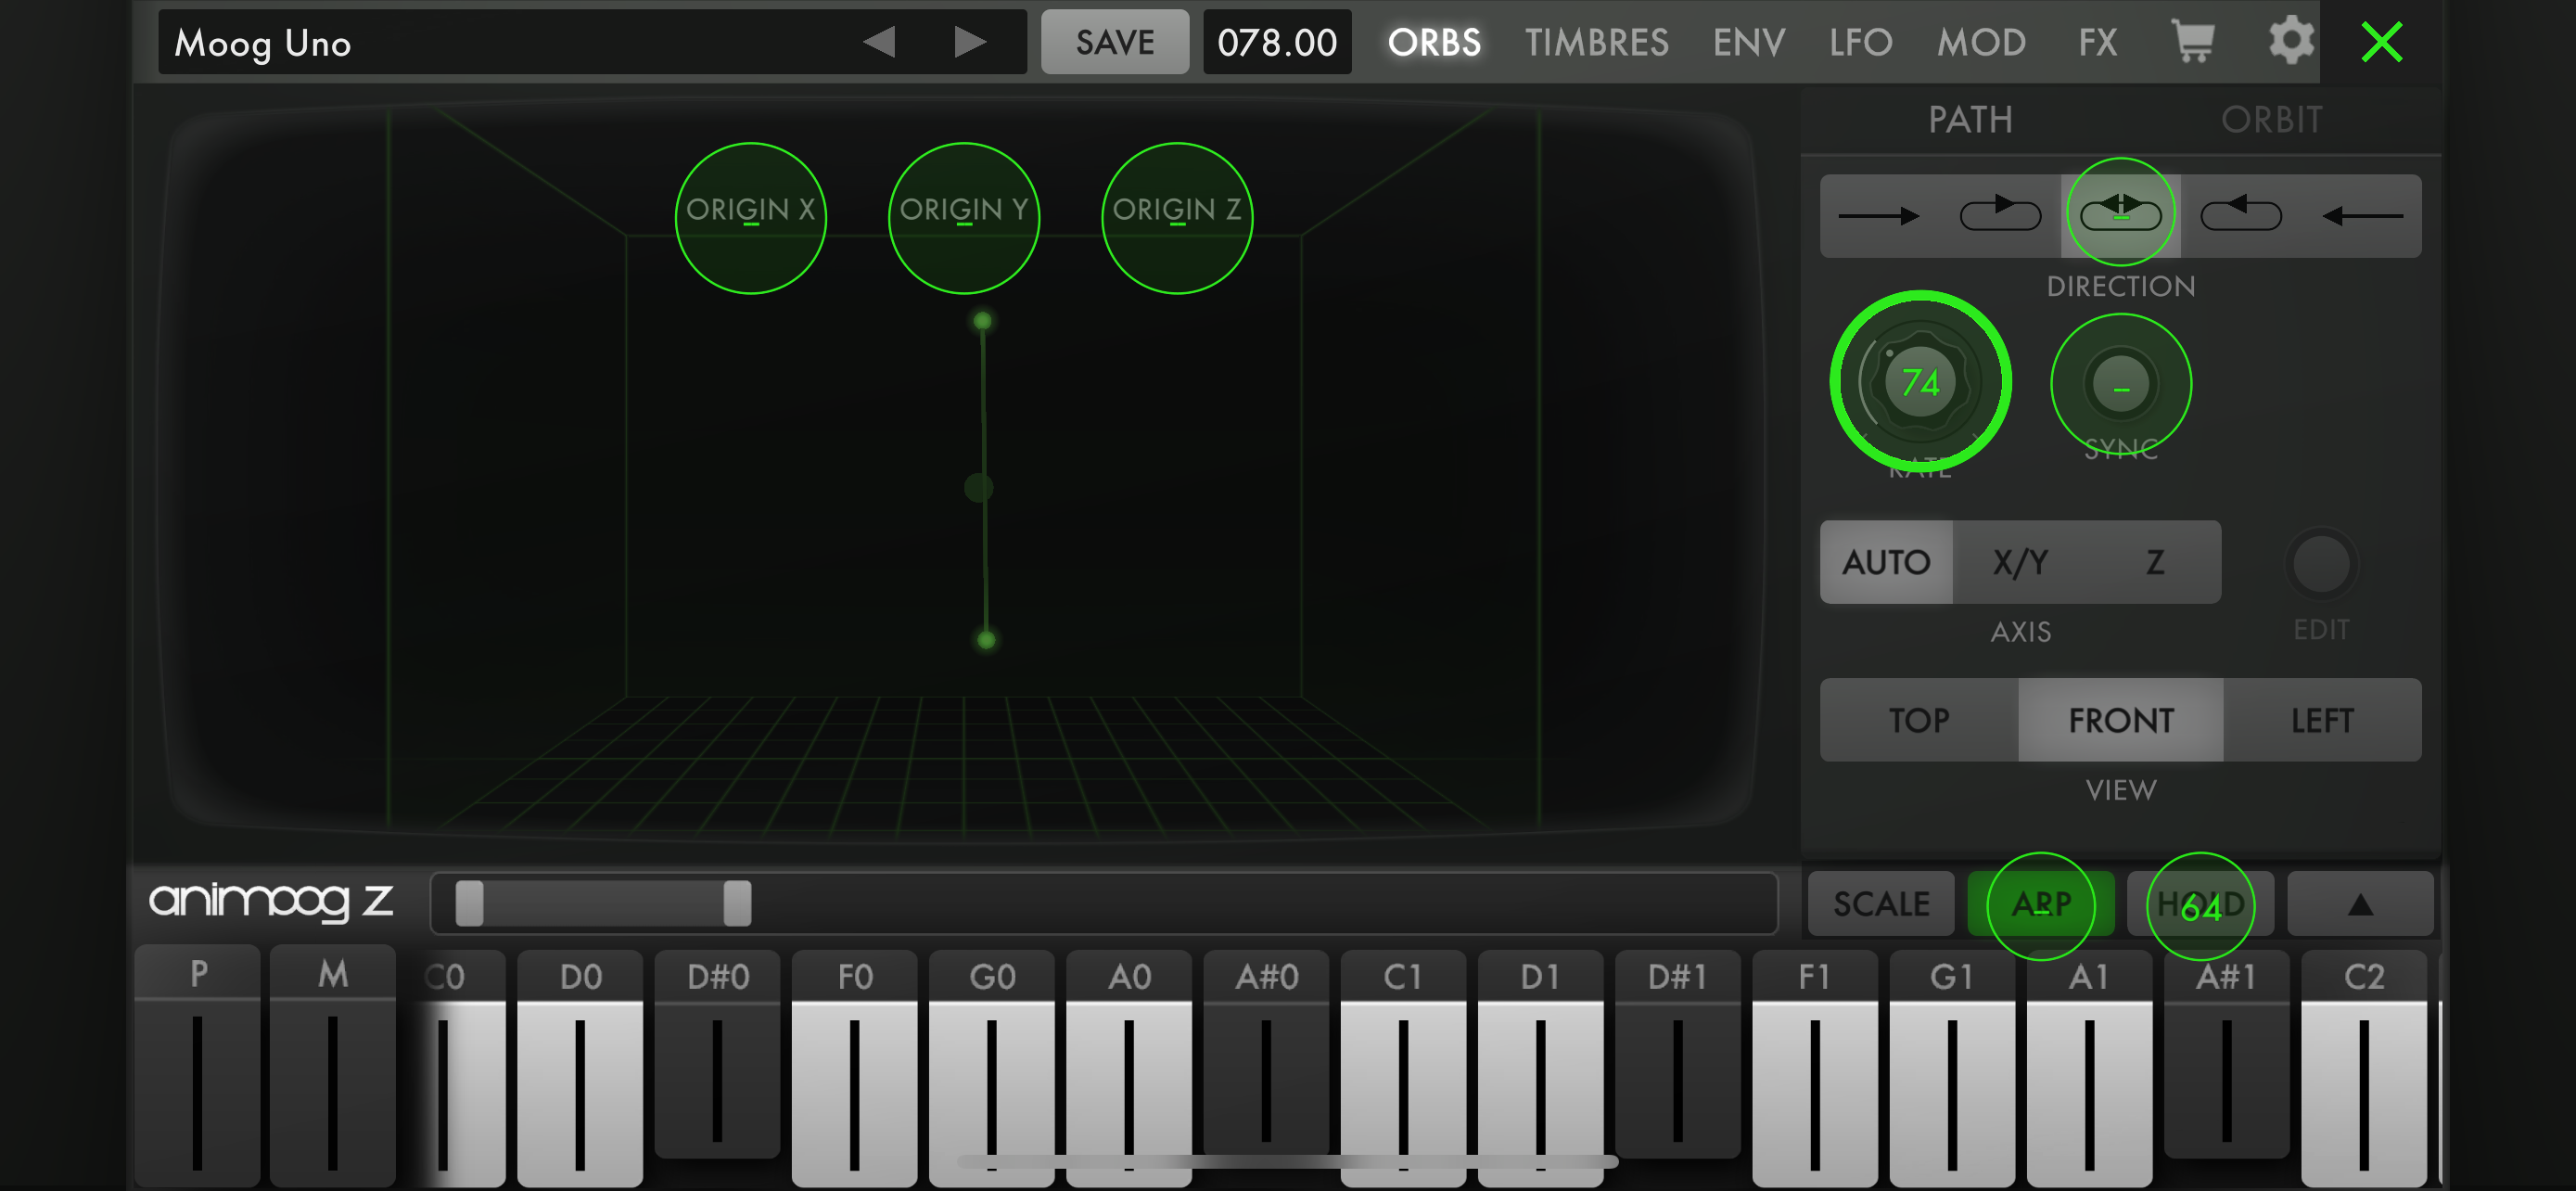Screen dimensions: 2576x1191
Task: Play the D#0 key
Action: (717, 1055)
